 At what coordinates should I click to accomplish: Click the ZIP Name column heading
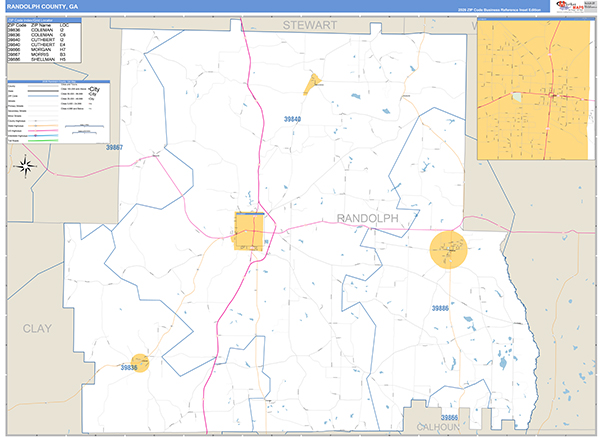(41, 25)
